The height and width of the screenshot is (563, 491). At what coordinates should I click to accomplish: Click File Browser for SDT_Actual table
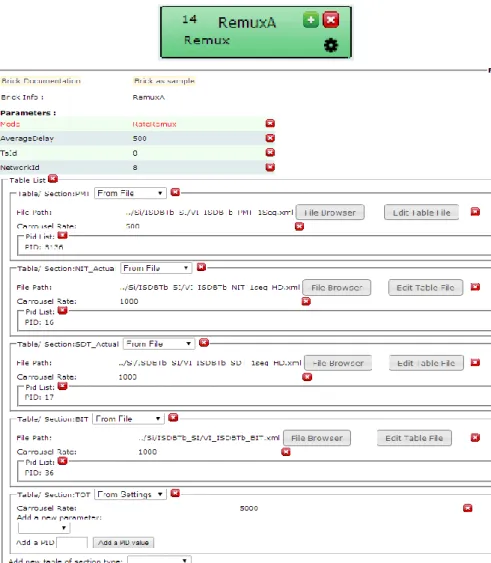click(x=338, y=363)
